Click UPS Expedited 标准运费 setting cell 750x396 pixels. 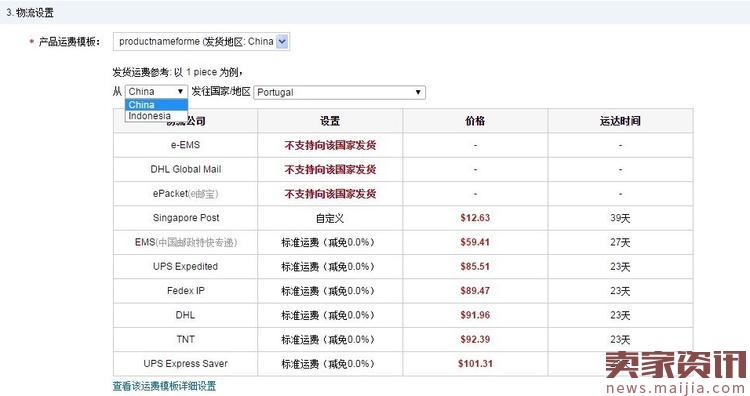330,266
